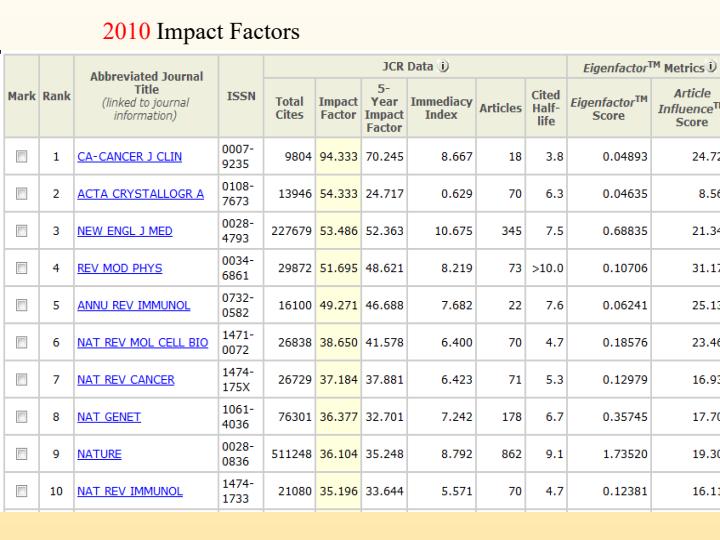
Task: Click the Impact Factor column header
Action: pos(338,108)
